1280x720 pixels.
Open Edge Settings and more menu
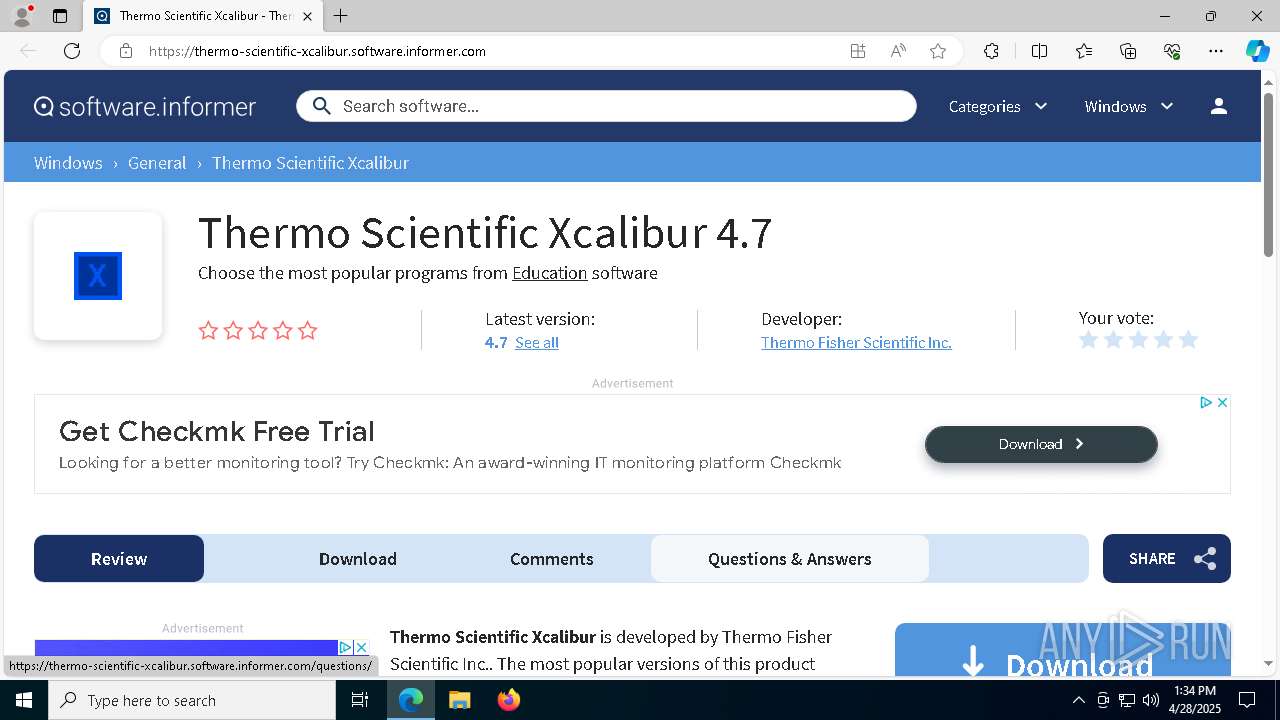pos(1216,51)
